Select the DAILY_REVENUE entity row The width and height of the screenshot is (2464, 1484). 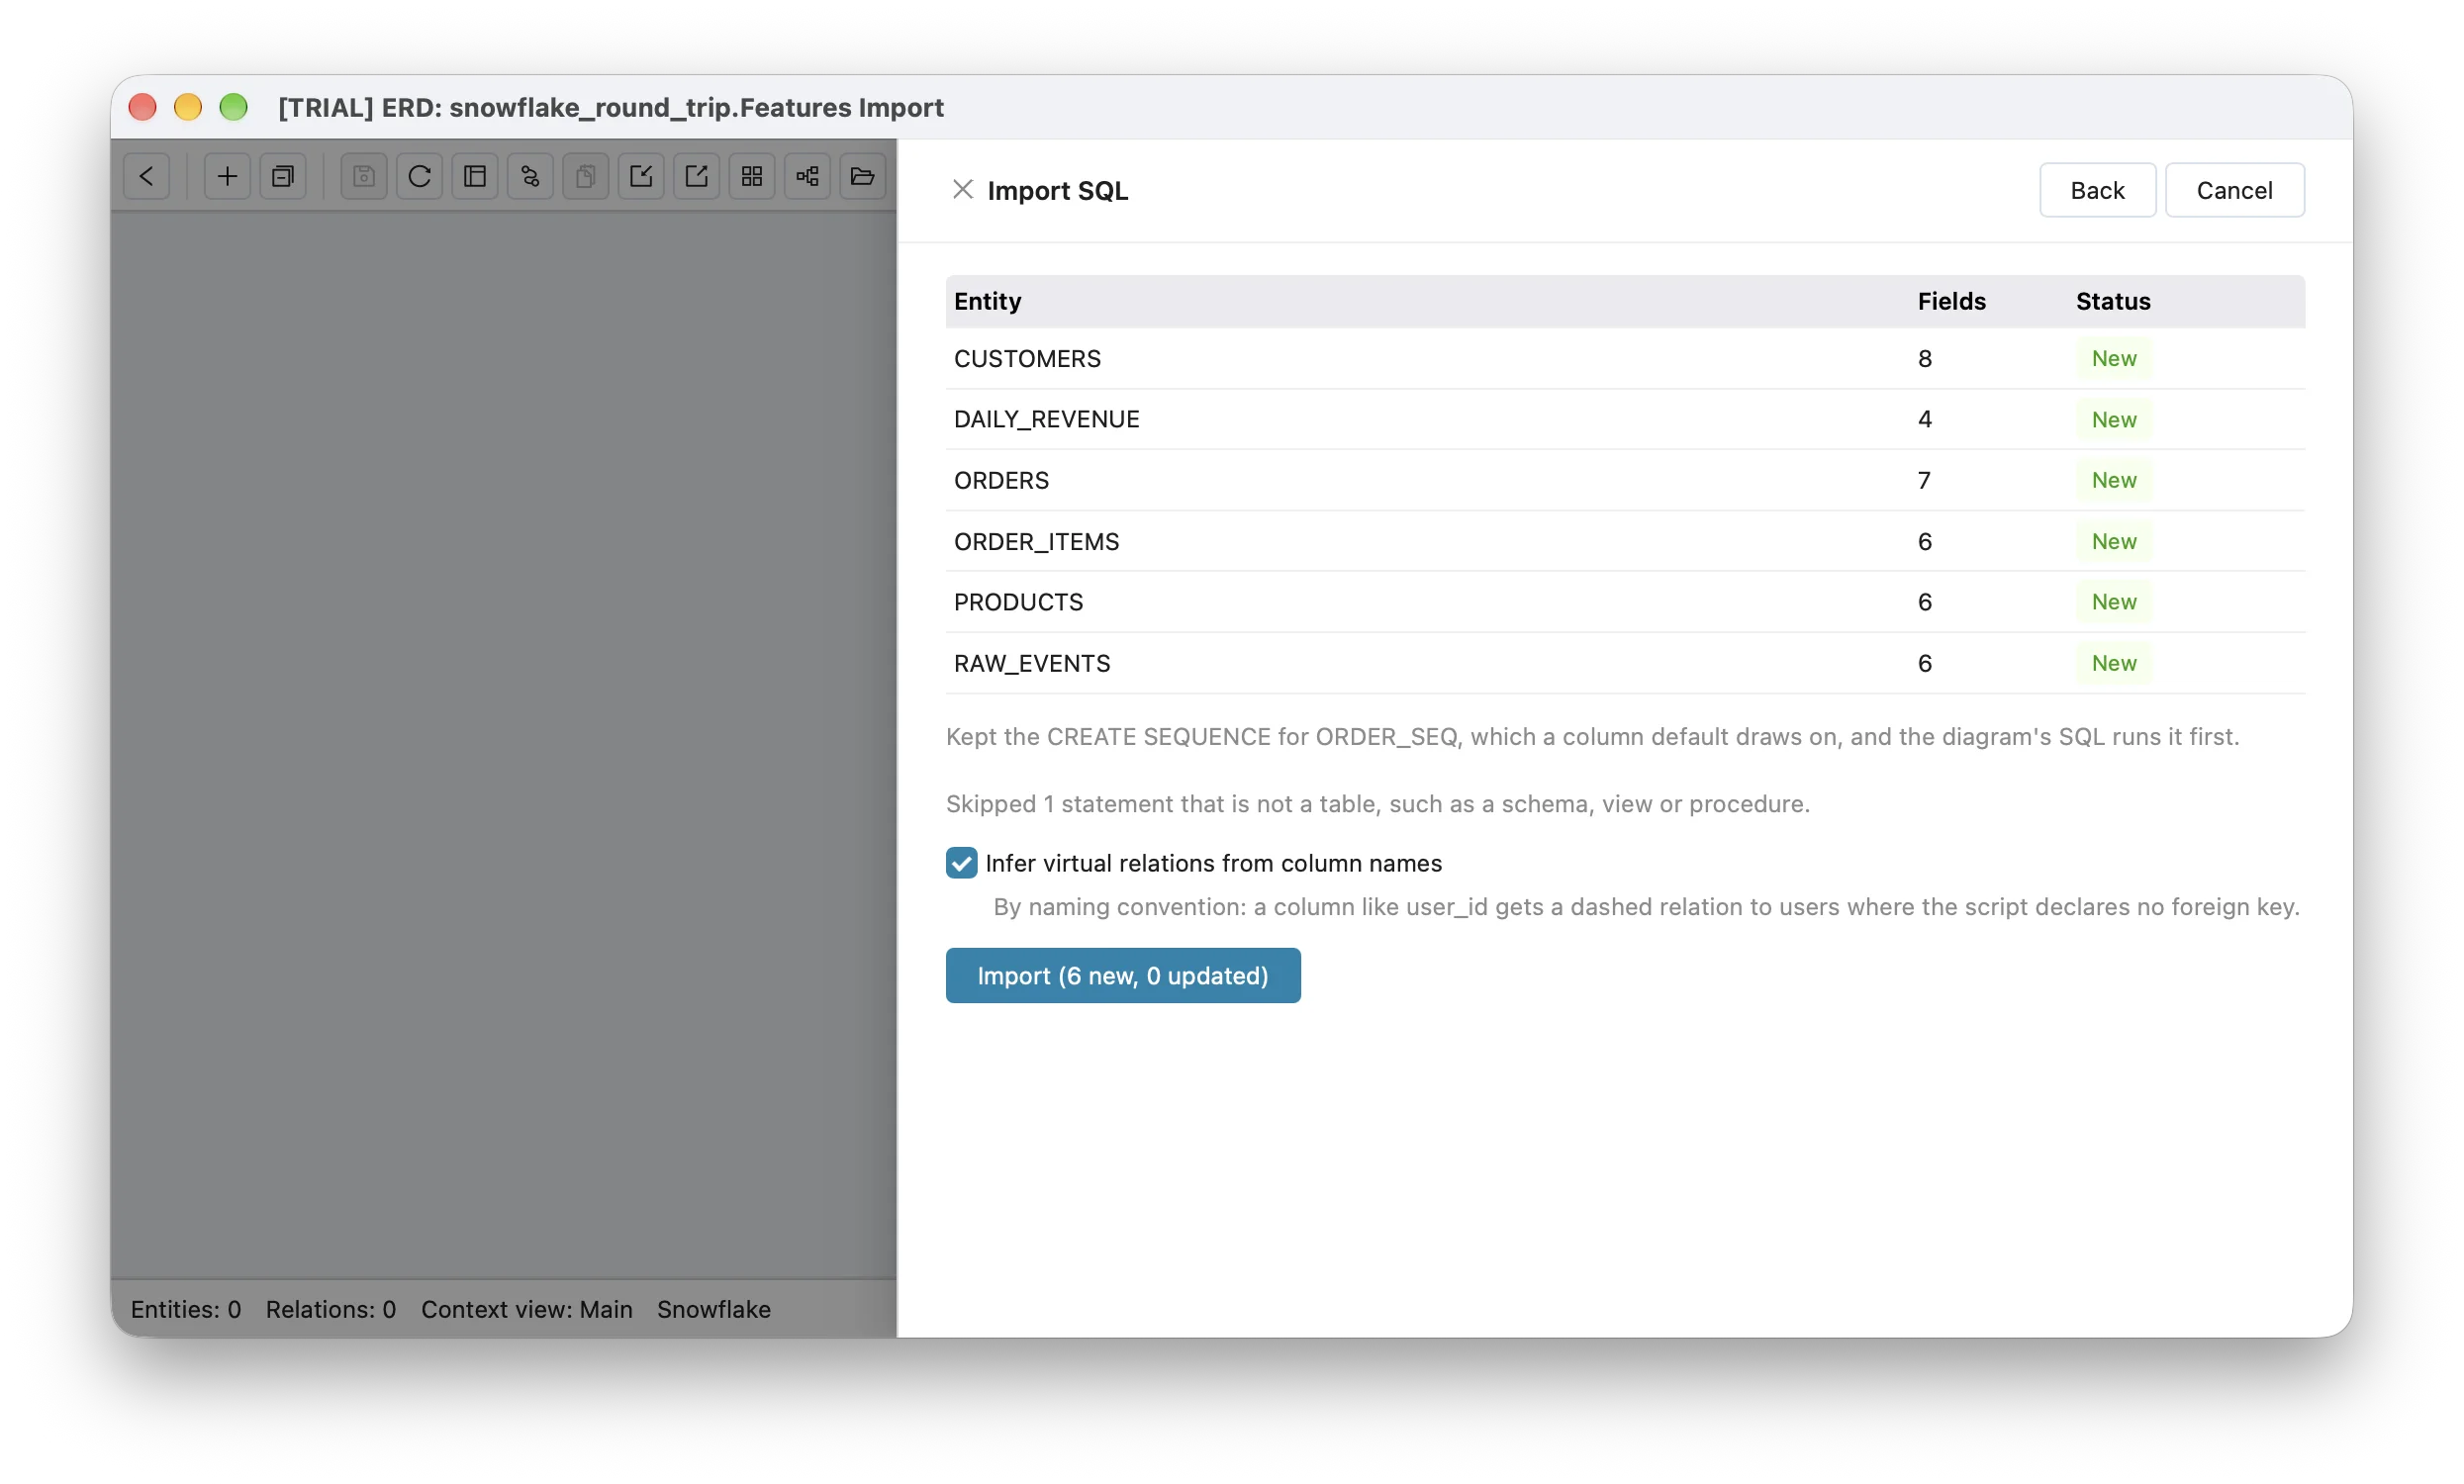[1625, 420]
